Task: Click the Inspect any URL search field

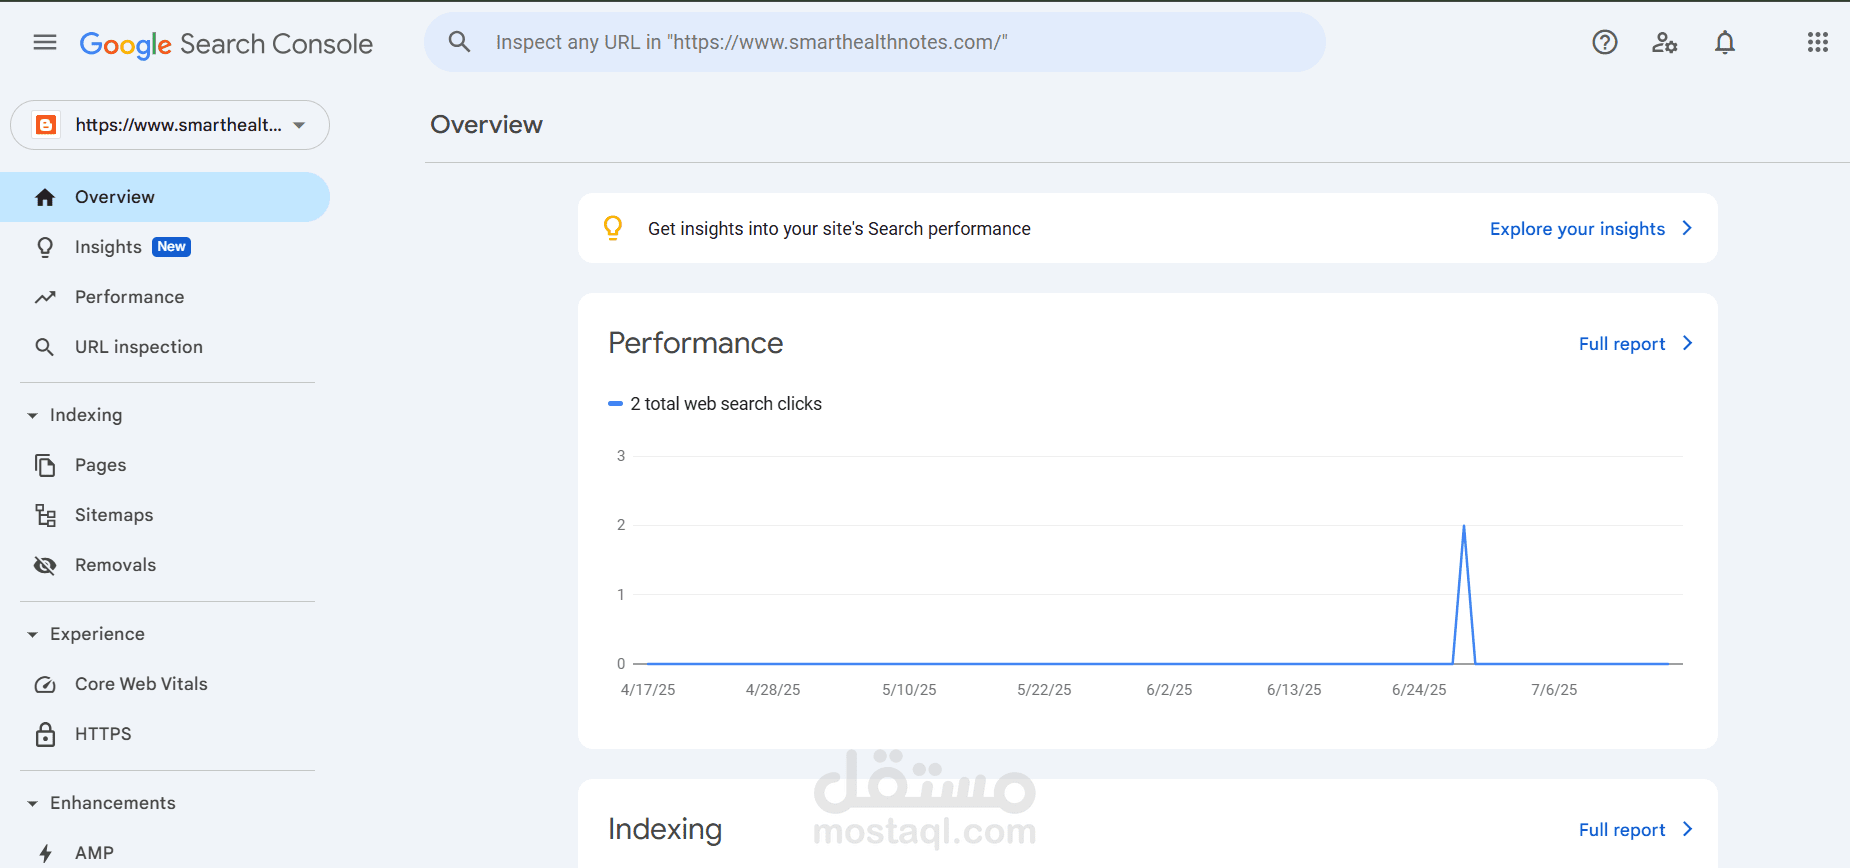Action: [x=875, y=42]
